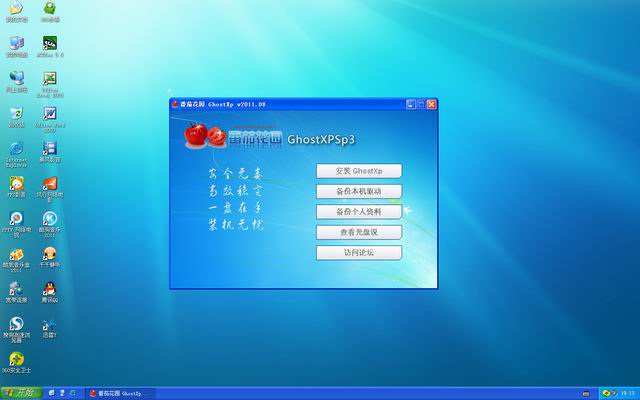
Task: Select the 备份个人资料 button
Action: point(359,212)
